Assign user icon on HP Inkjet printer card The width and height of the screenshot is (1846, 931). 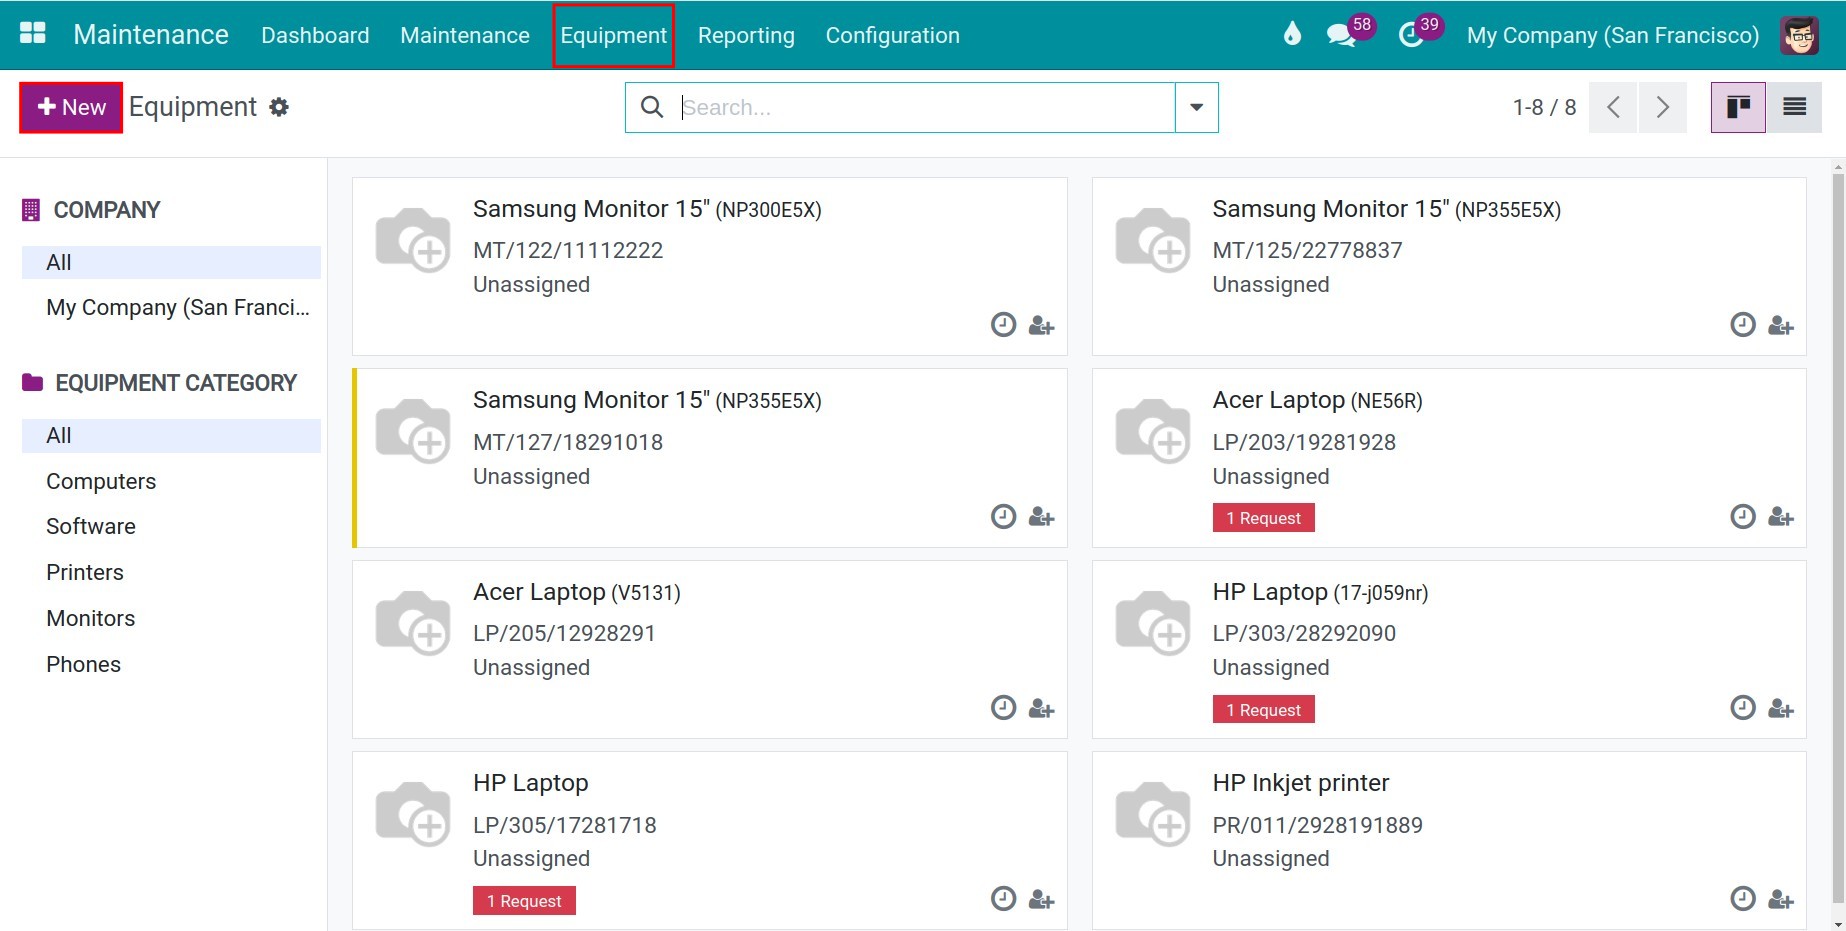[1781, 900]
